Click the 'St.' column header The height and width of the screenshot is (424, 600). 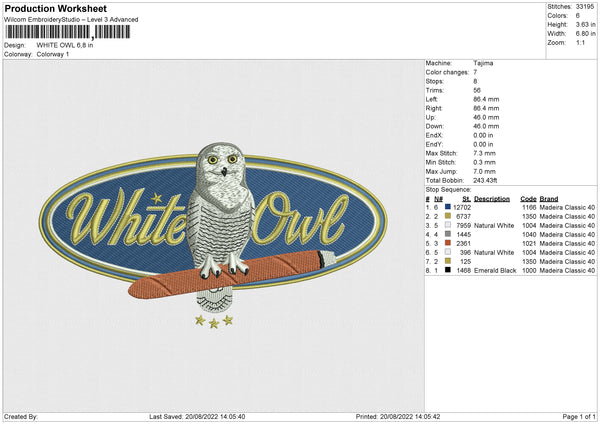(x=466, y=199)
